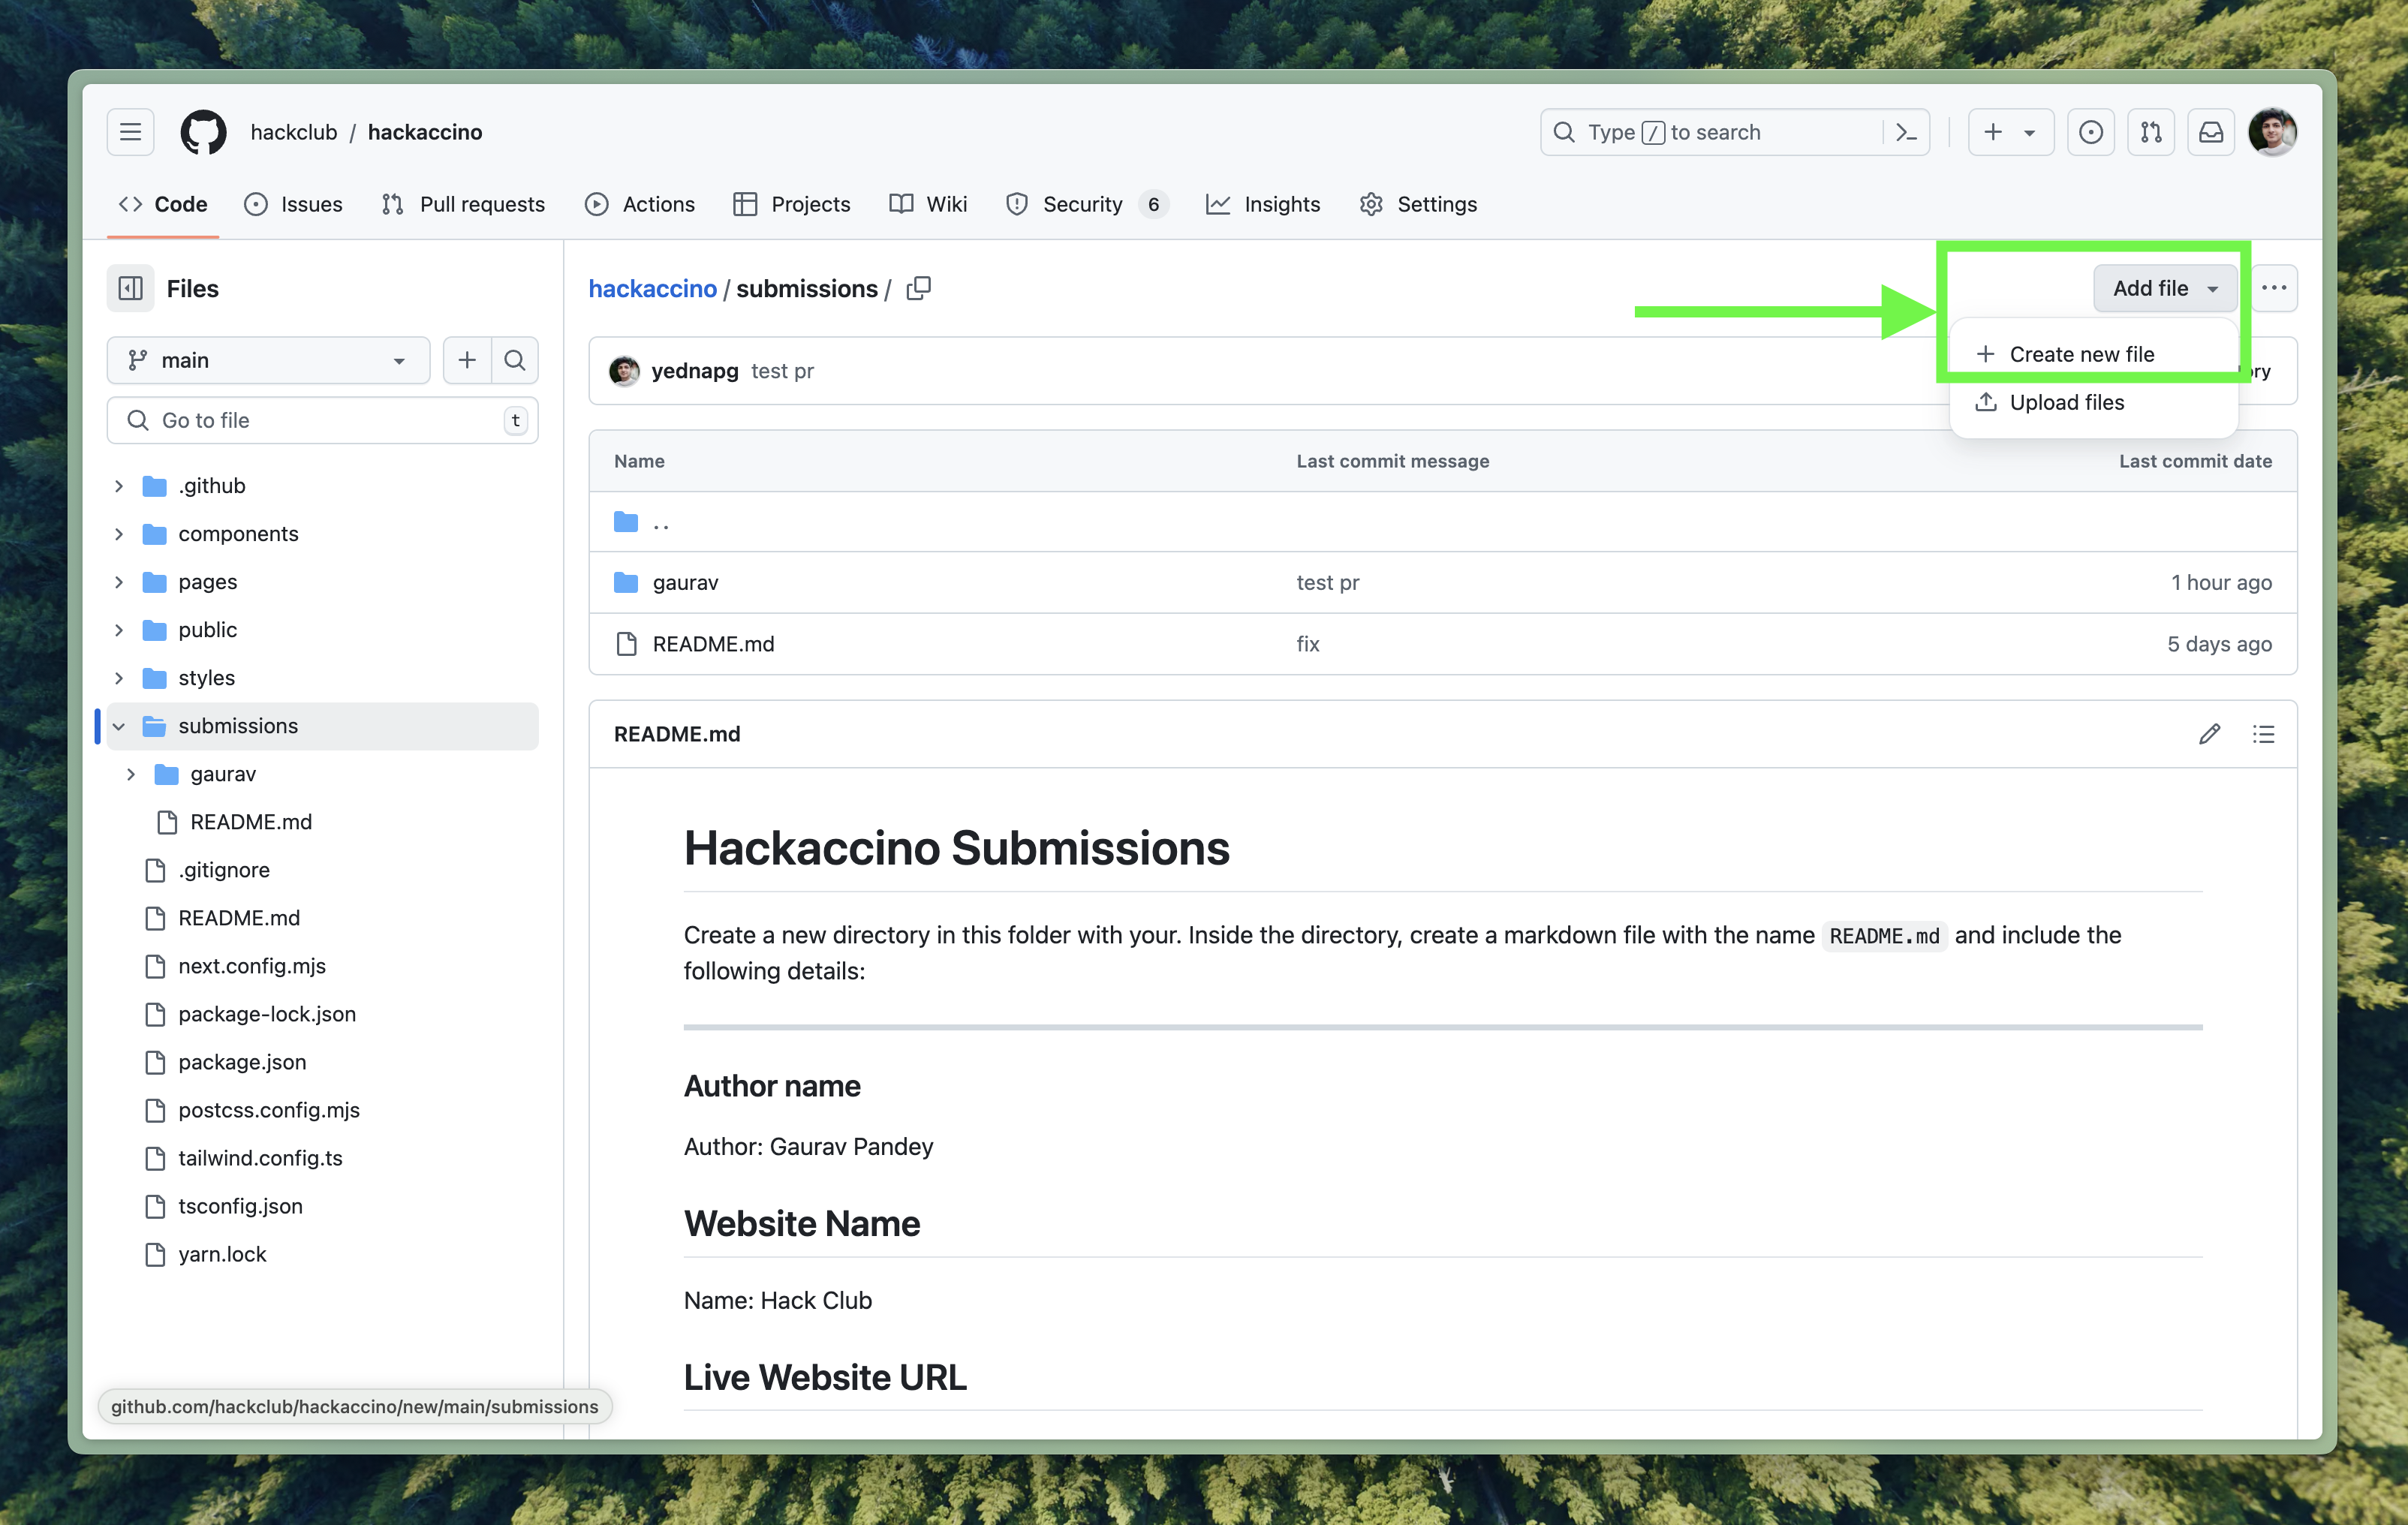Open the create new plus dropdown in header
This screenshot has width=2408, height=1525.
[2010, 132]
